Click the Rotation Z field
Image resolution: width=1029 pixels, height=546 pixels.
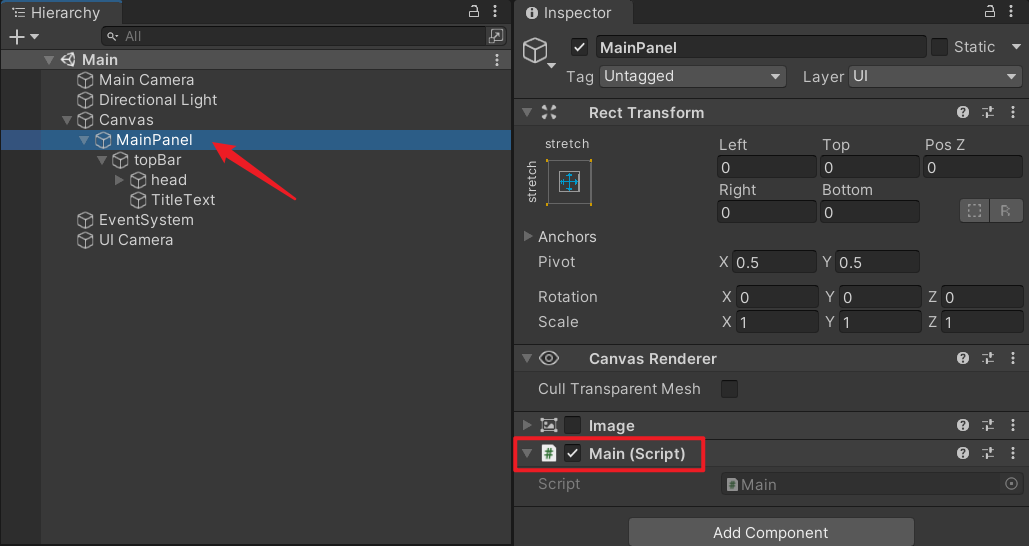pos(982,297)
